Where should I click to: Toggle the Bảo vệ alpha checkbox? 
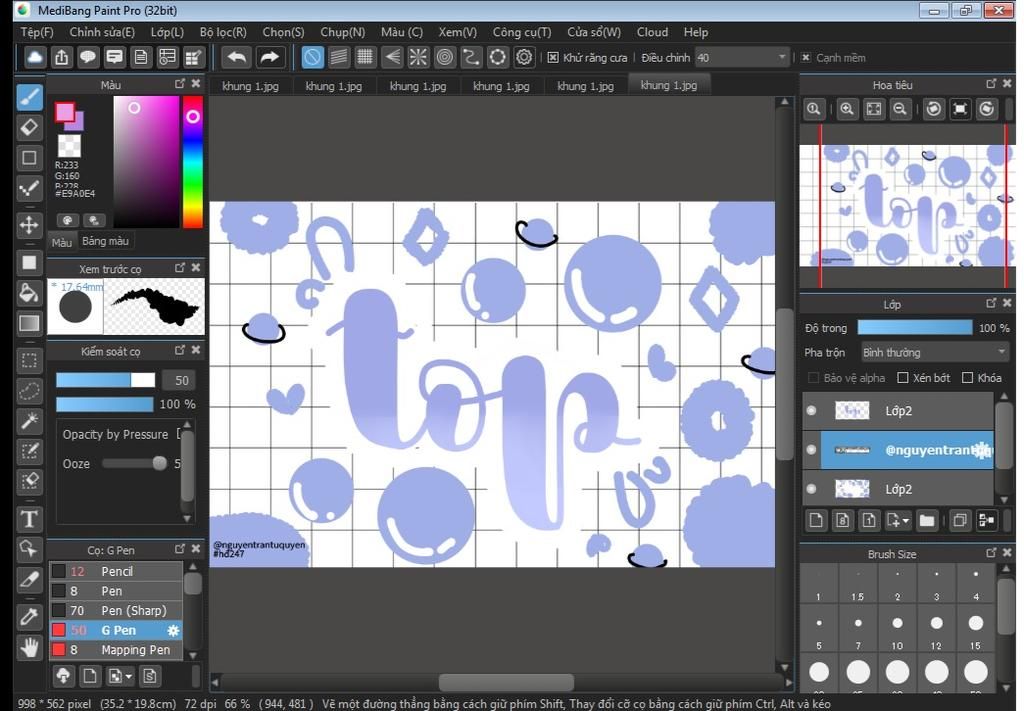813,377
